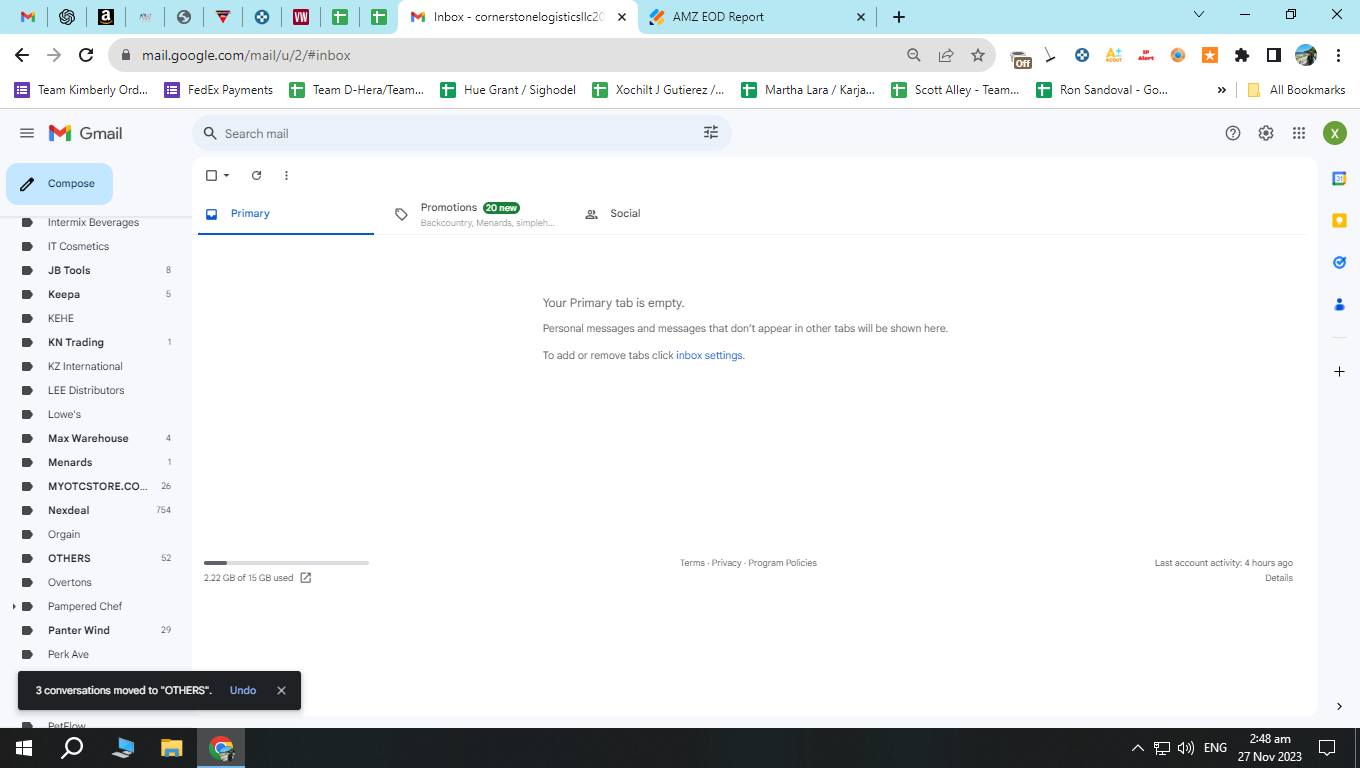Open File Explorer on the taskbar

[172, 748]
